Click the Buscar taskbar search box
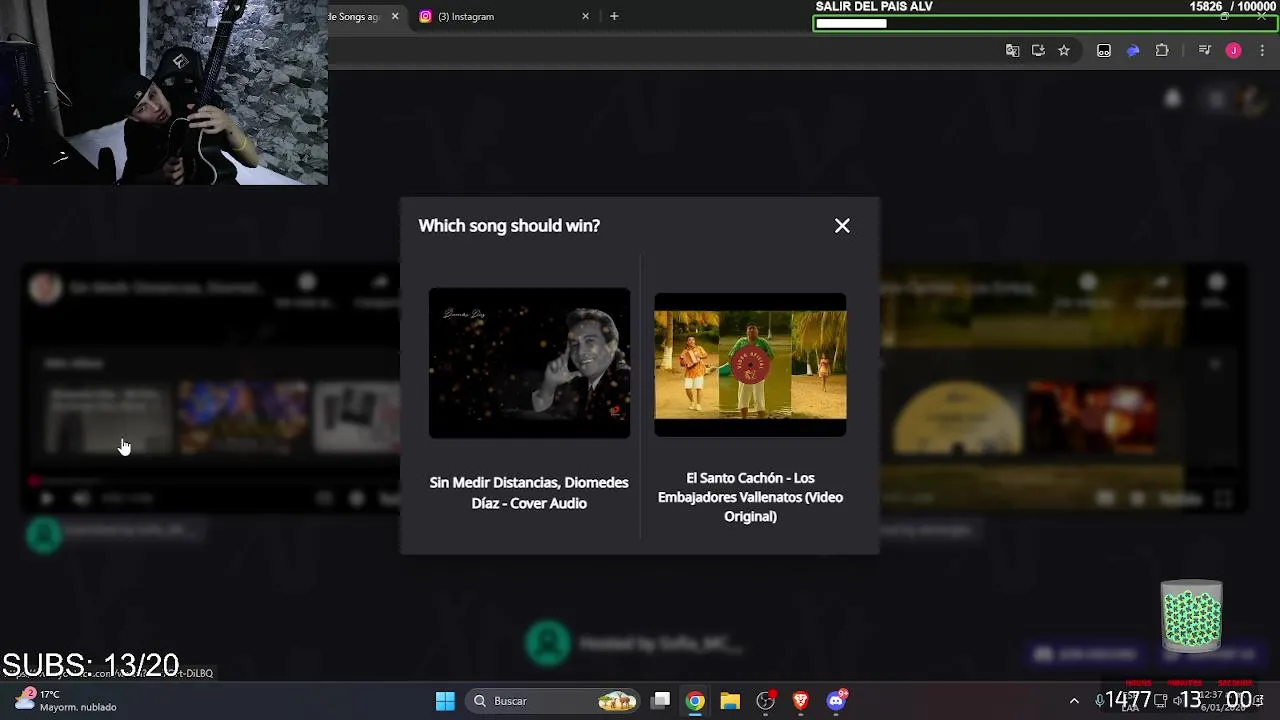The height and width of the screenshot is (720, 1280). [x=555, y=701]
